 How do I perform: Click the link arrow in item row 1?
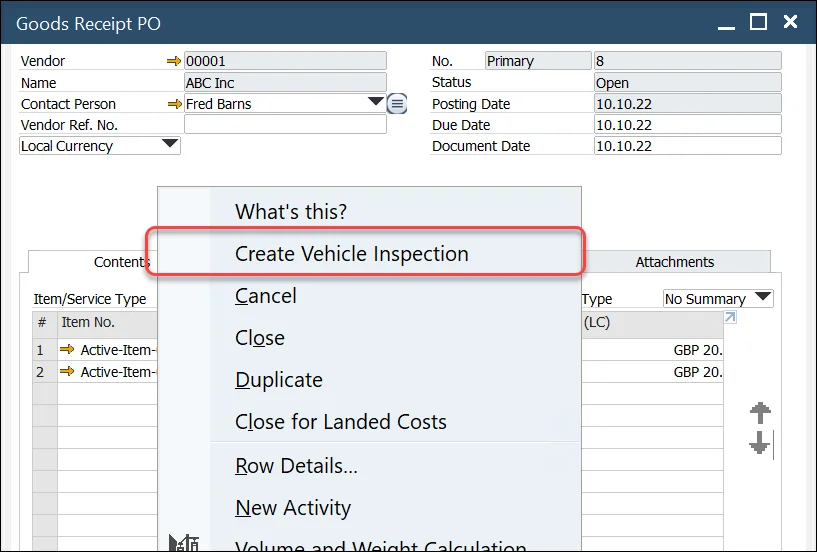point(67,350)
